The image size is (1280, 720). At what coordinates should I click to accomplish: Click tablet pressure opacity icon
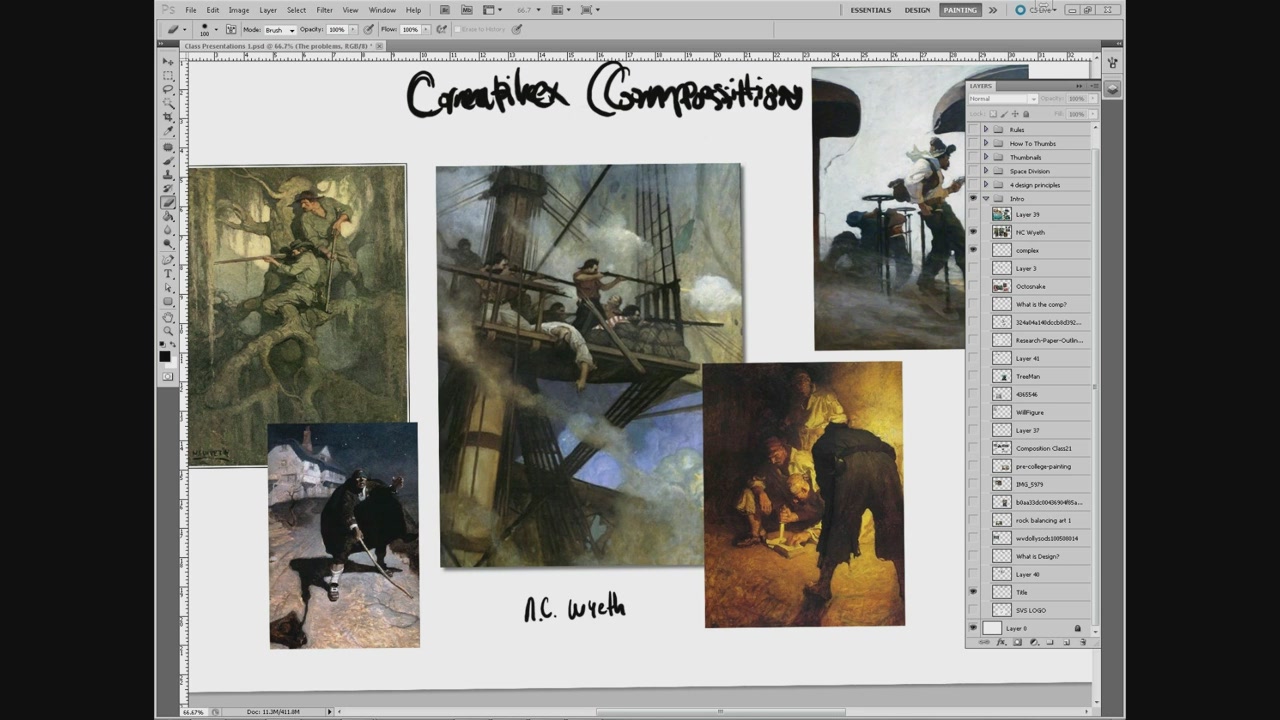coord(368,29)
